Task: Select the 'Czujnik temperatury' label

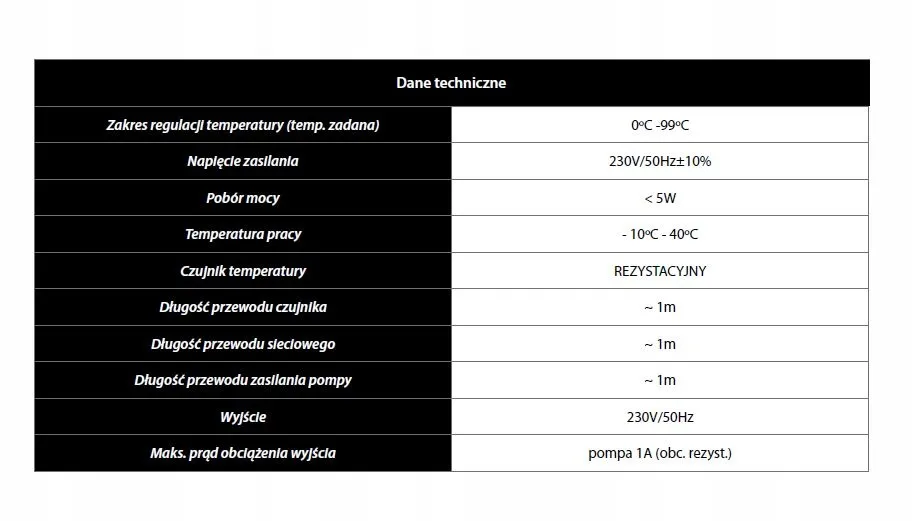Action: coord(243,271)
